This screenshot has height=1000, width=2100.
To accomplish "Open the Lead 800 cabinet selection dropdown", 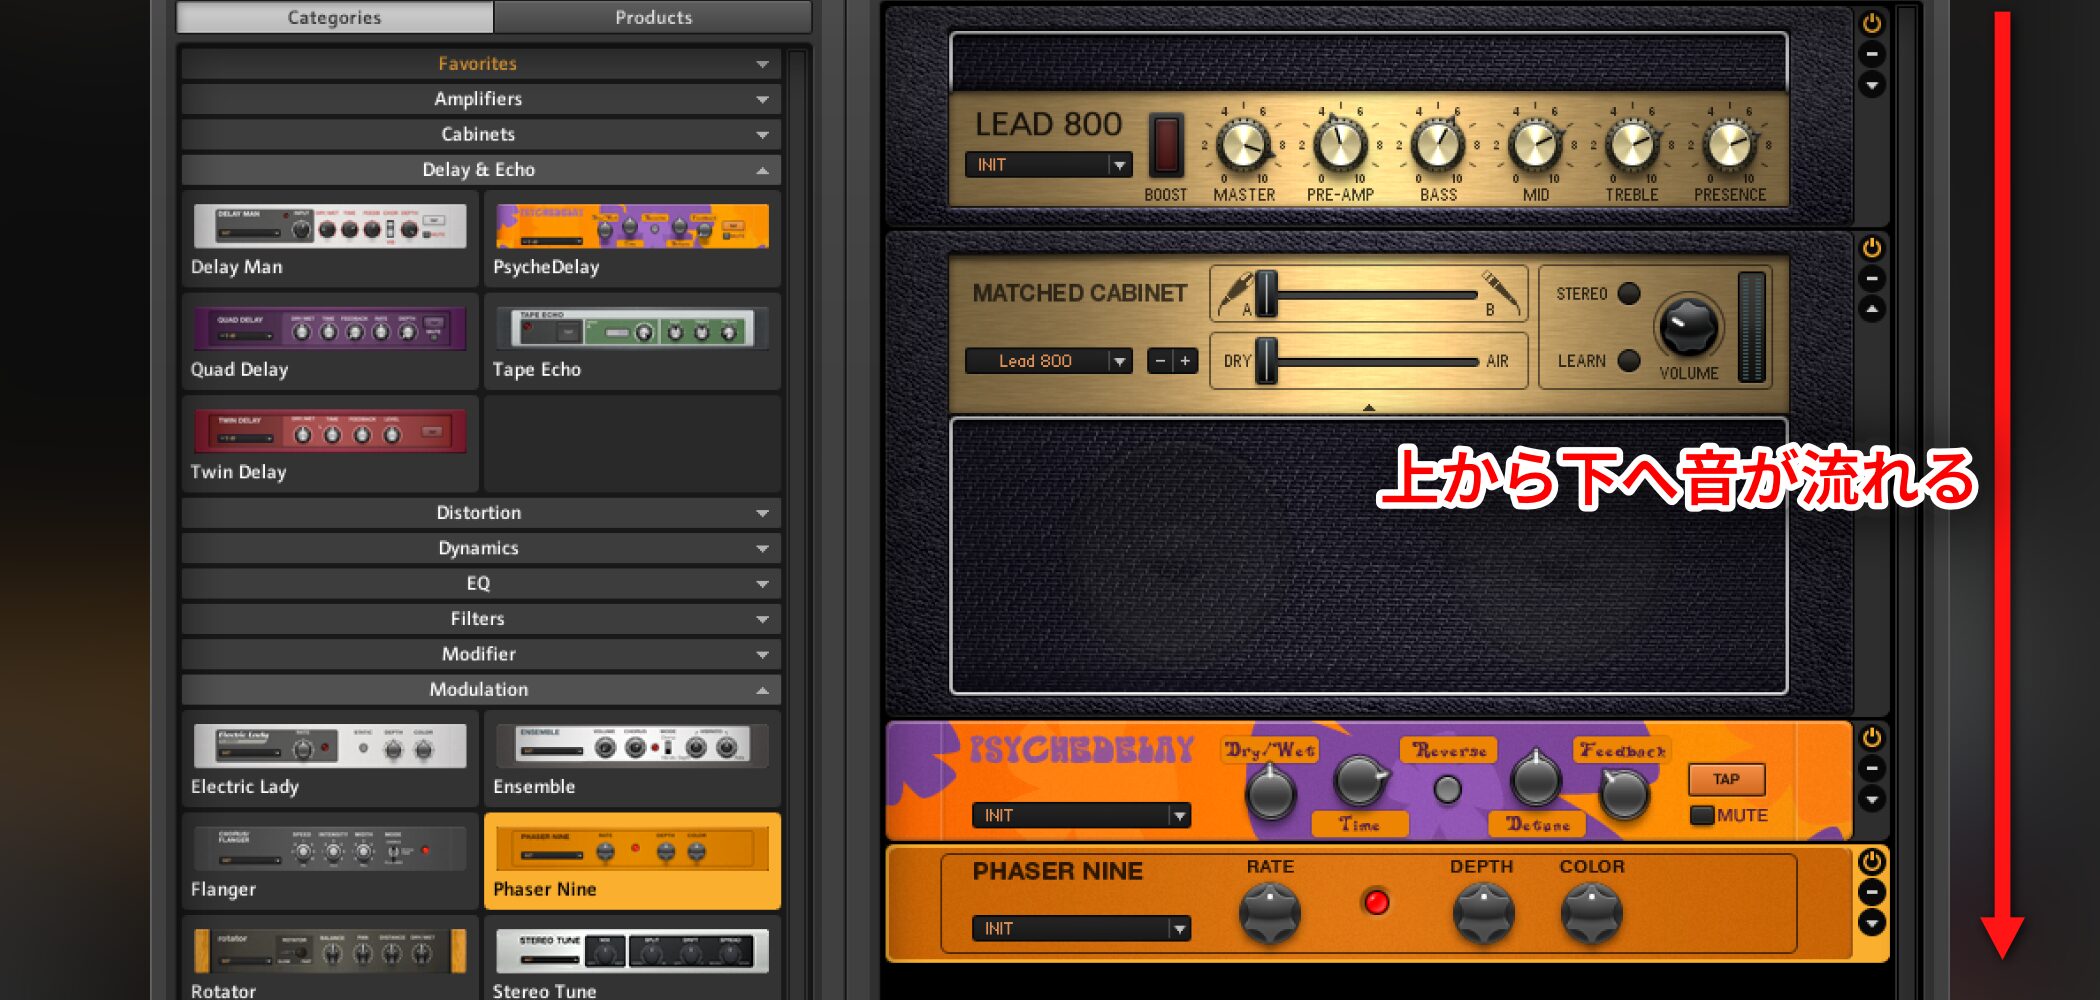I will tap(1048, 361).
